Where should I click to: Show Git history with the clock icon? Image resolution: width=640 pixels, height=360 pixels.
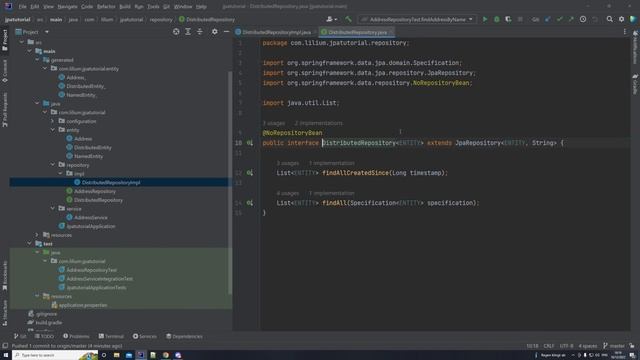coord(583,19)
